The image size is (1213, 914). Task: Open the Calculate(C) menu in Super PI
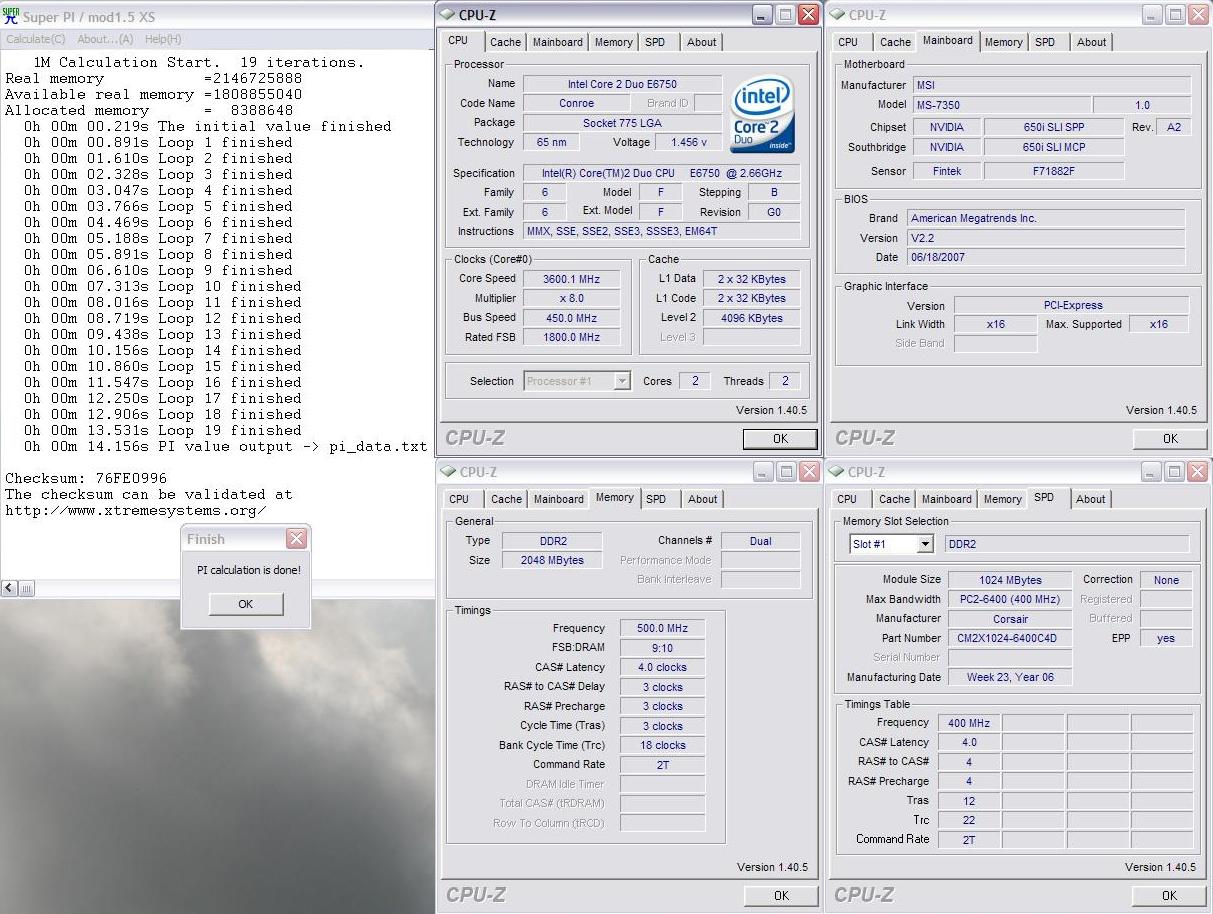[x=36, y=39]
